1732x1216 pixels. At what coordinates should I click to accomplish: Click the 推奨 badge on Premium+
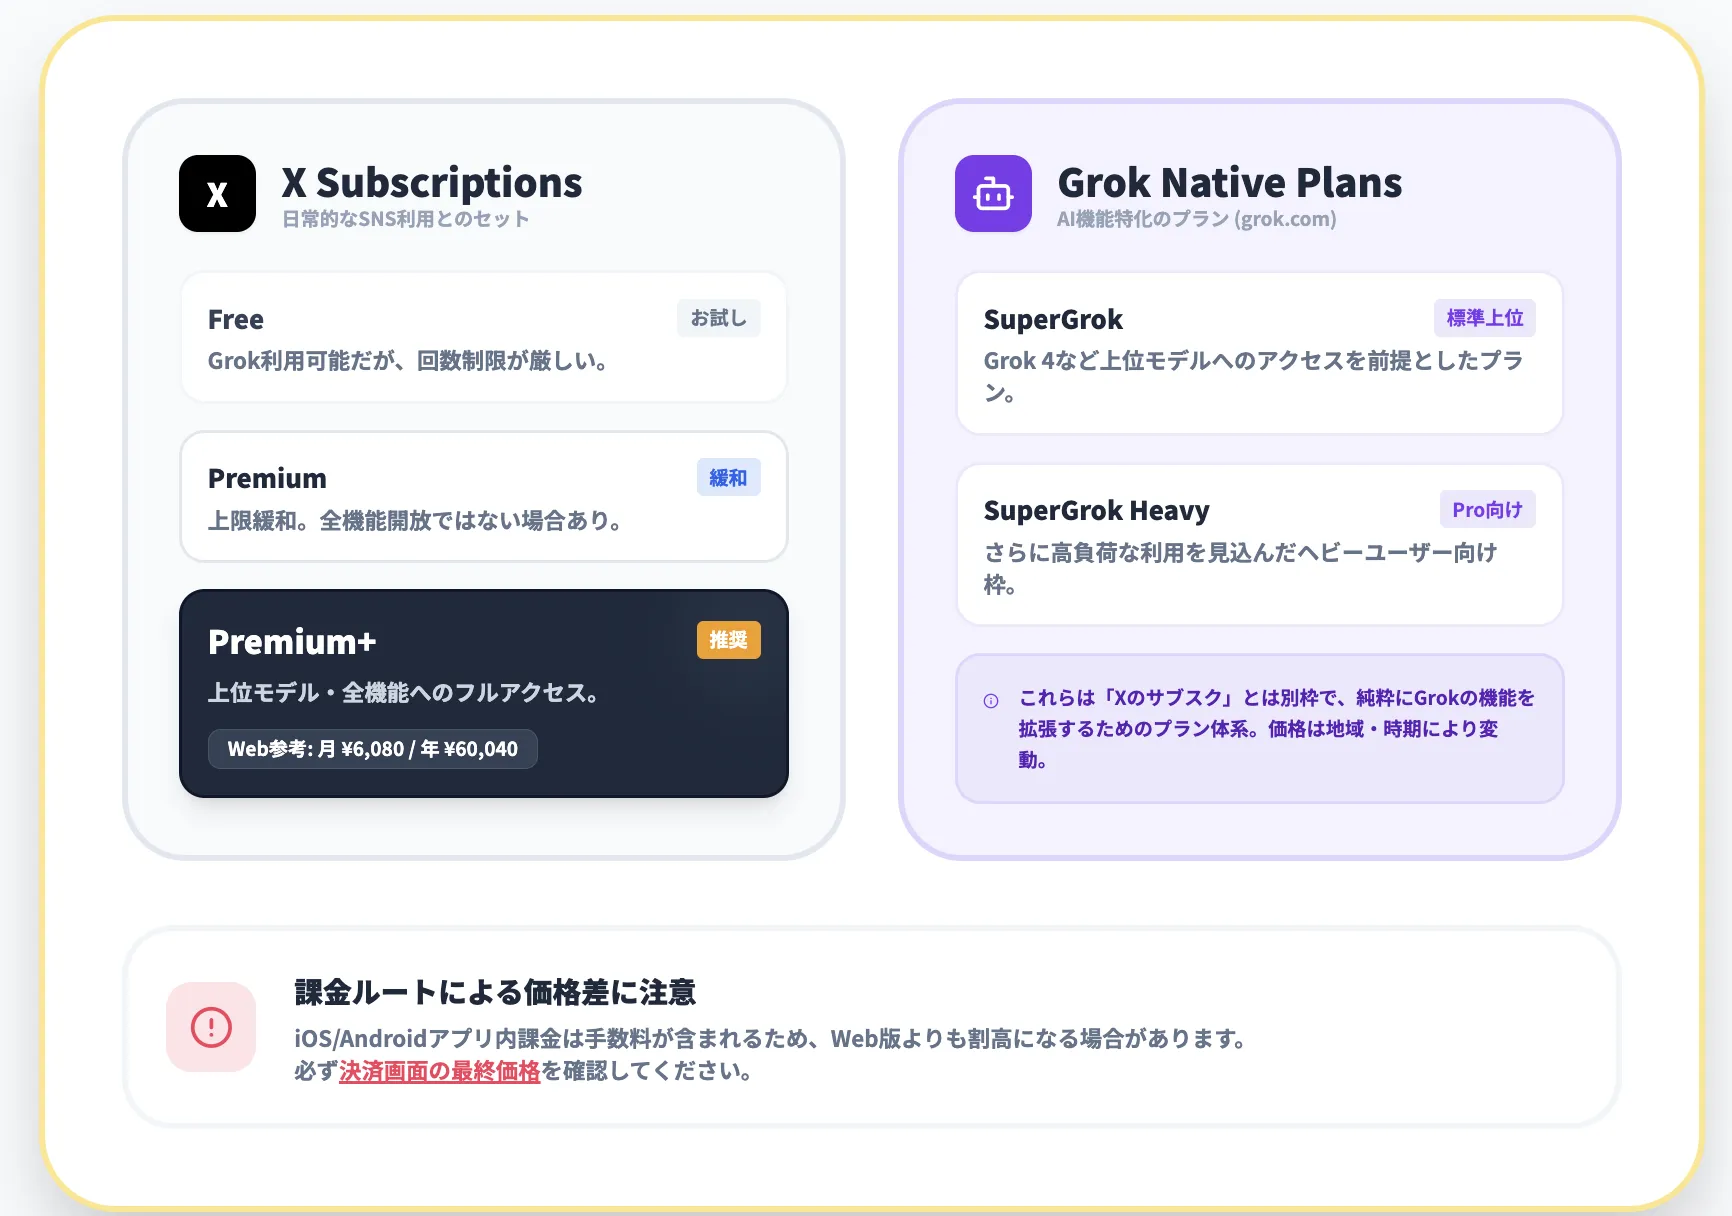[x=728, y=639]
